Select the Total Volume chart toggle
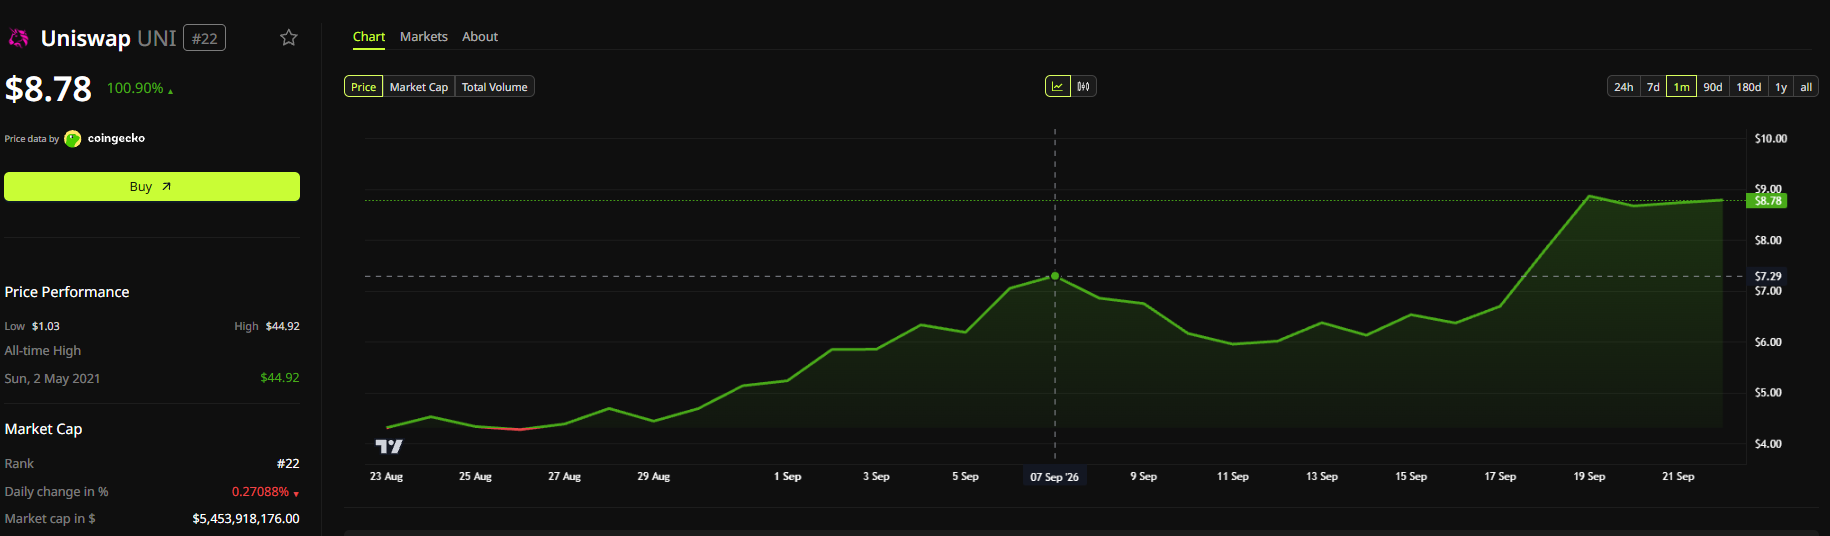 (x=494, y=87)
